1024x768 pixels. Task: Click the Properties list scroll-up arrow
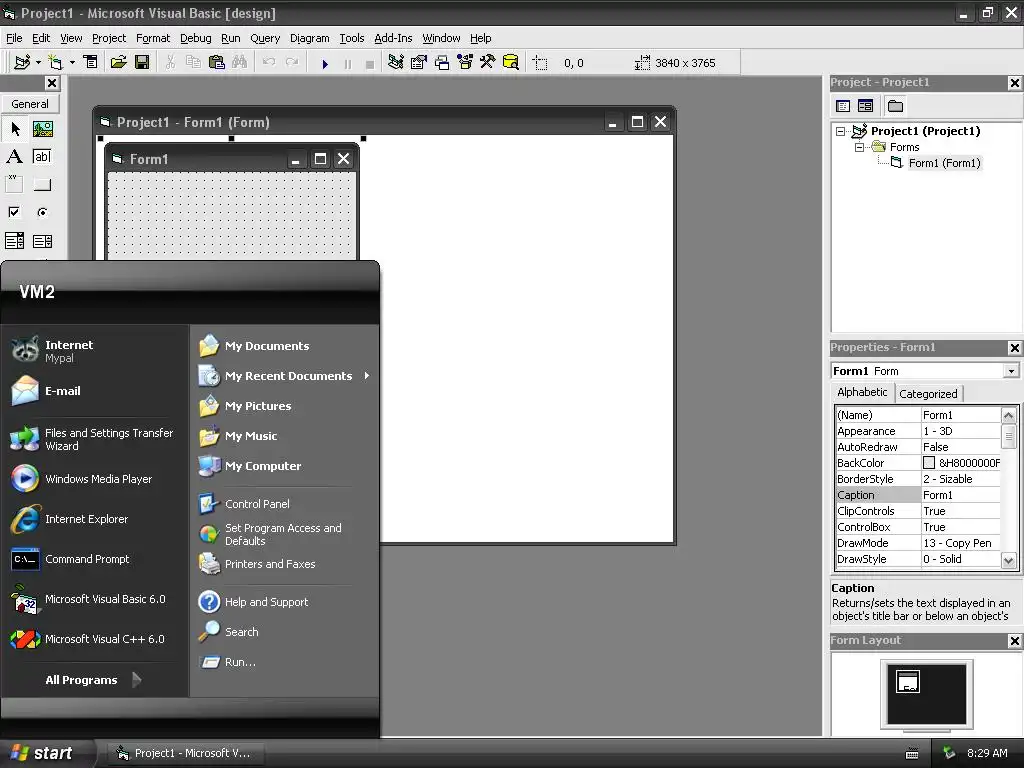1008,415
